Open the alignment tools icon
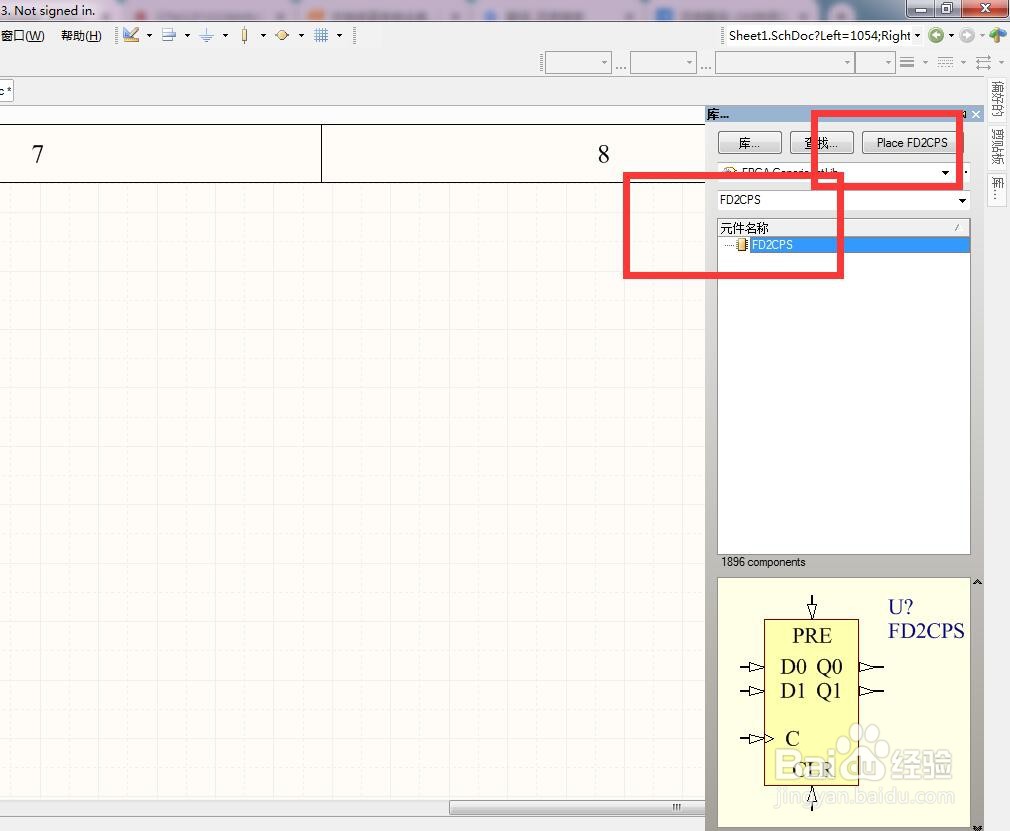Viewport: 1010px width, 831px height. click(x=169, y=35)
